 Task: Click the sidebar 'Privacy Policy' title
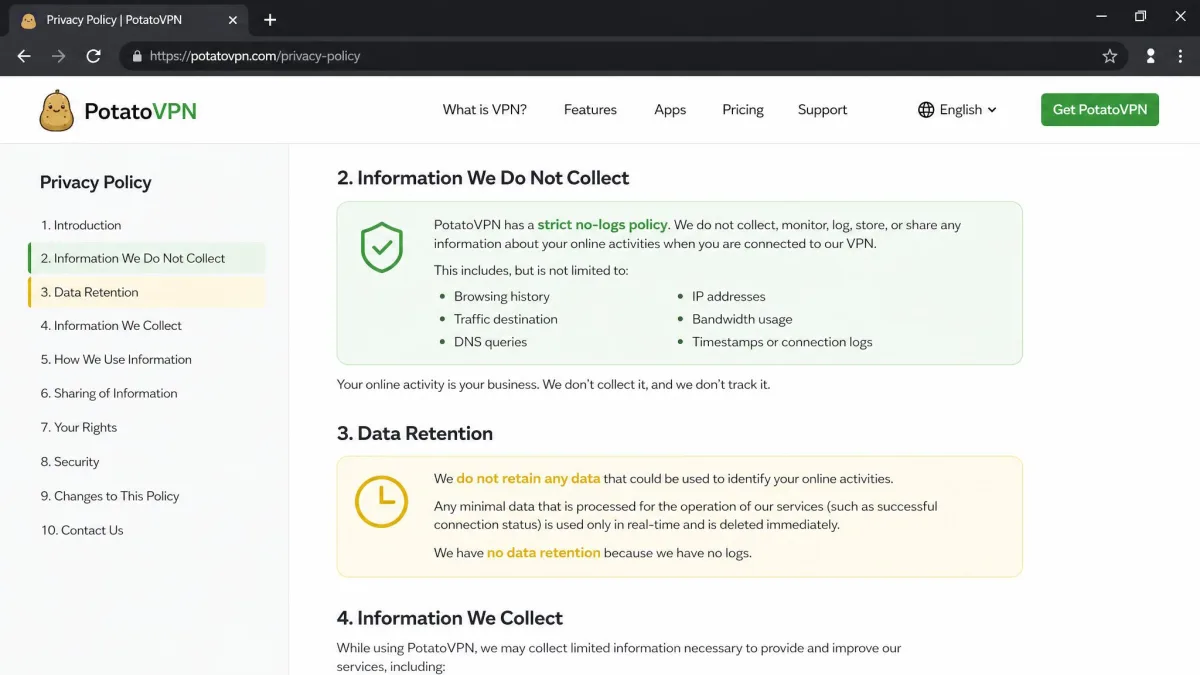tap(96, 182)
